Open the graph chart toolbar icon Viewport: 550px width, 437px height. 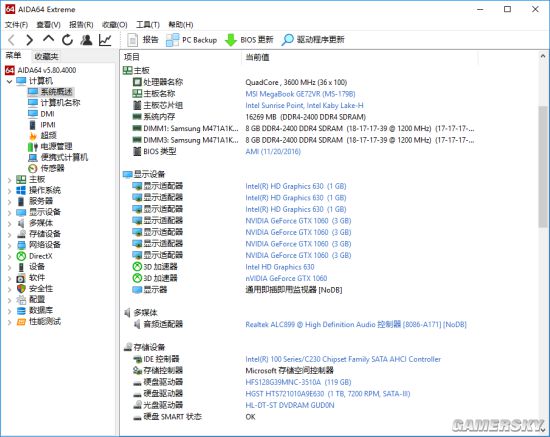pyautogui.click(x=105, y=40)
